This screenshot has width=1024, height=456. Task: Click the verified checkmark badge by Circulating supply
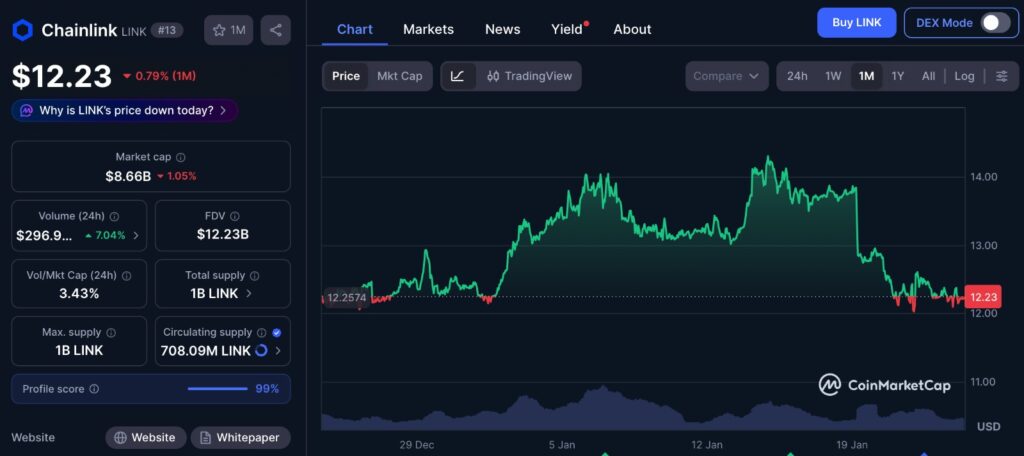point(277,333)
